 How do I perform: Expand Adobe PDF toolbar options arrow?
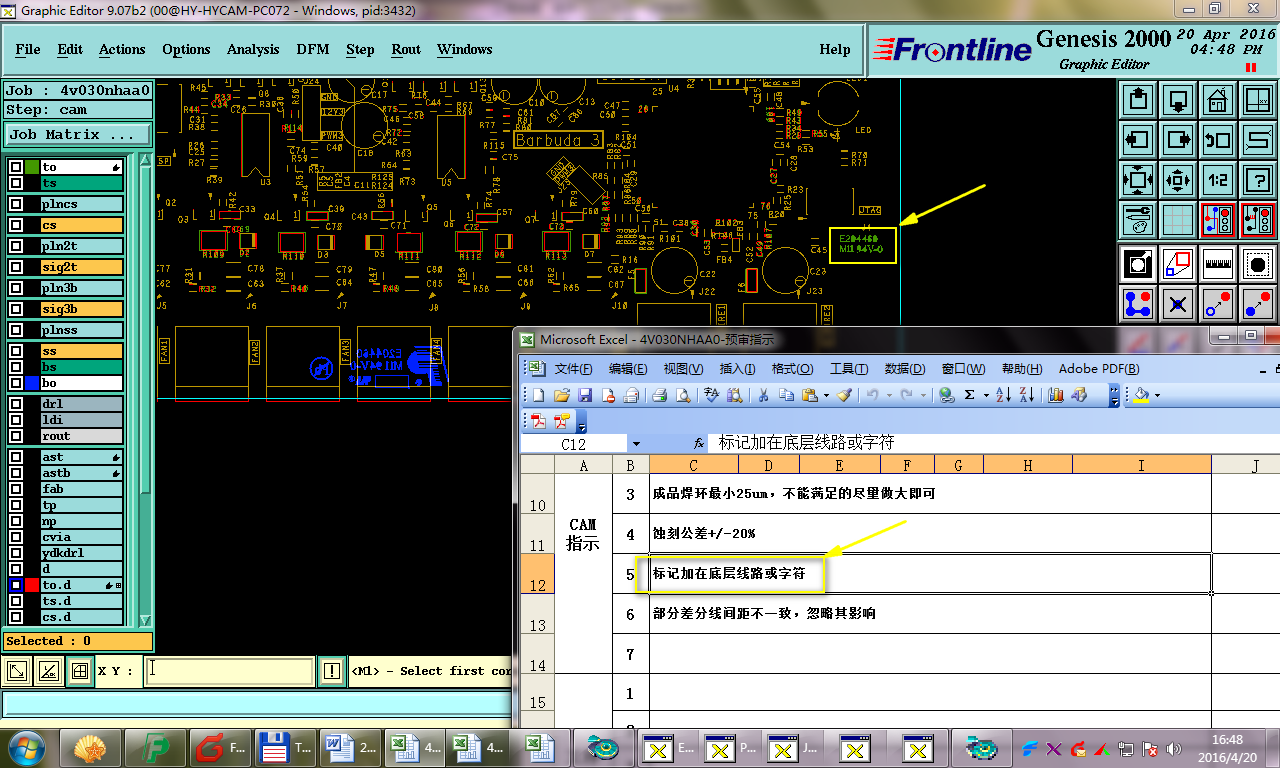(x=582, y=421)
